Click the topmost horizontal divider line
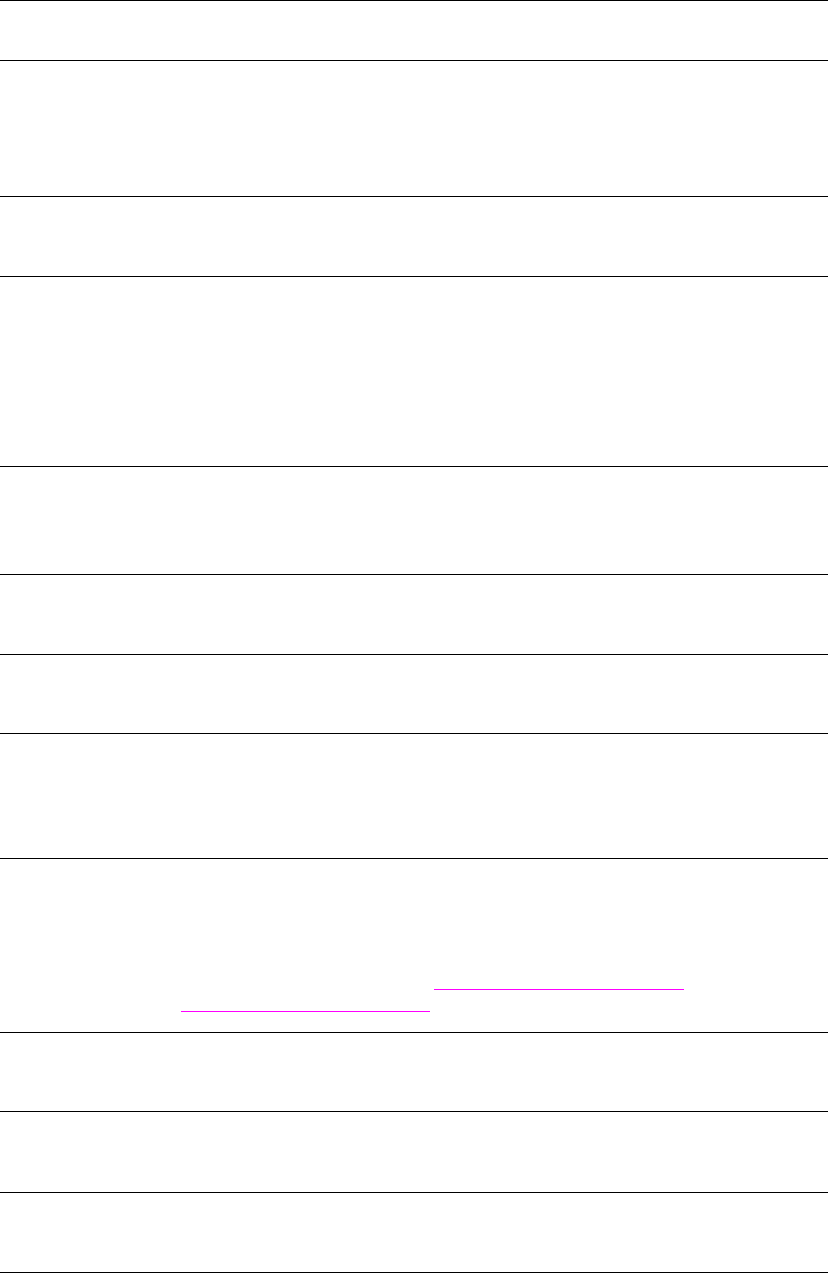 click(414, 1)
